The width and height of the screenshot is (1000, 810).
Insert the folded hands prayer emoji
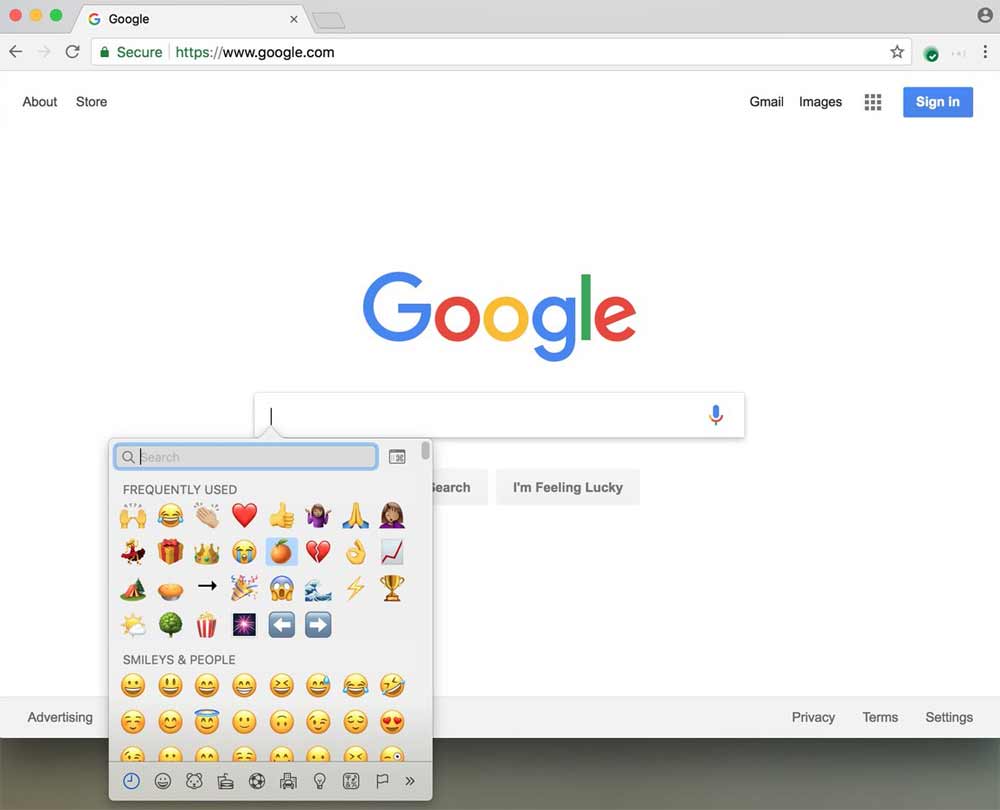point(355,515)
